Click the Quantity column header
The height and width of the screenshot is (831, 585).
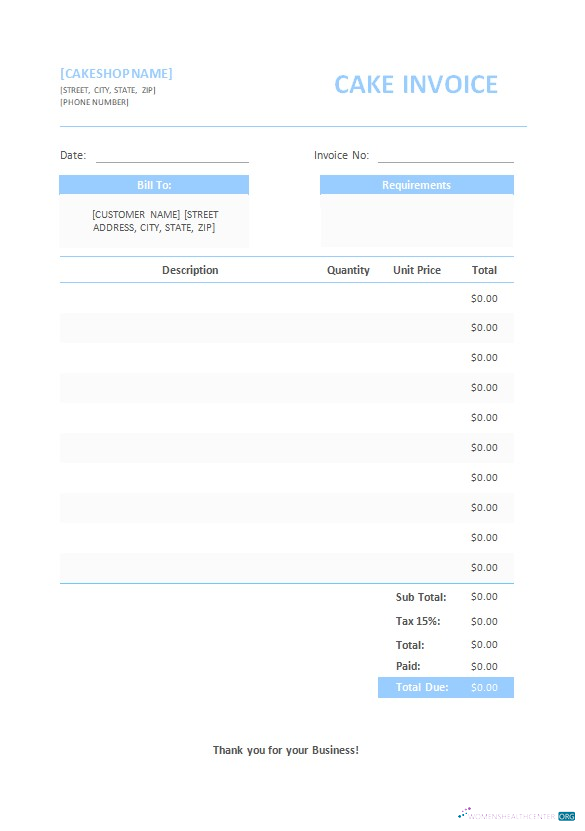[x=348, y=270]
